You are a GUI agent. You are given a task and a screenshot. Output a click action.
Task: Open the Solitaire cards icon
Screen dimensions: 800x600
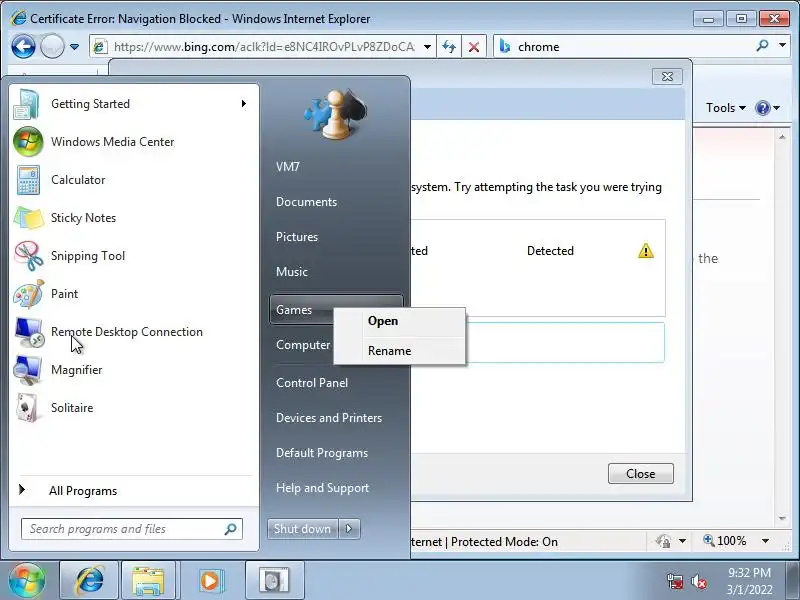(x=27, y=408)
